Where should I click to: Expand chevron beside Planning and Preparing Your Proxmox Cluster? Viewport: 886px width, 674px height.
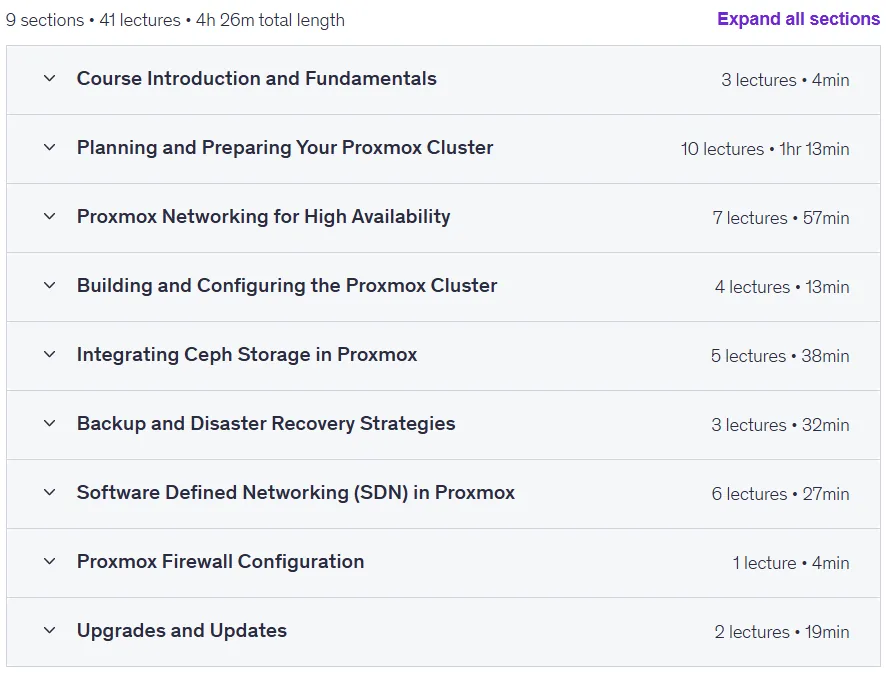50,147
